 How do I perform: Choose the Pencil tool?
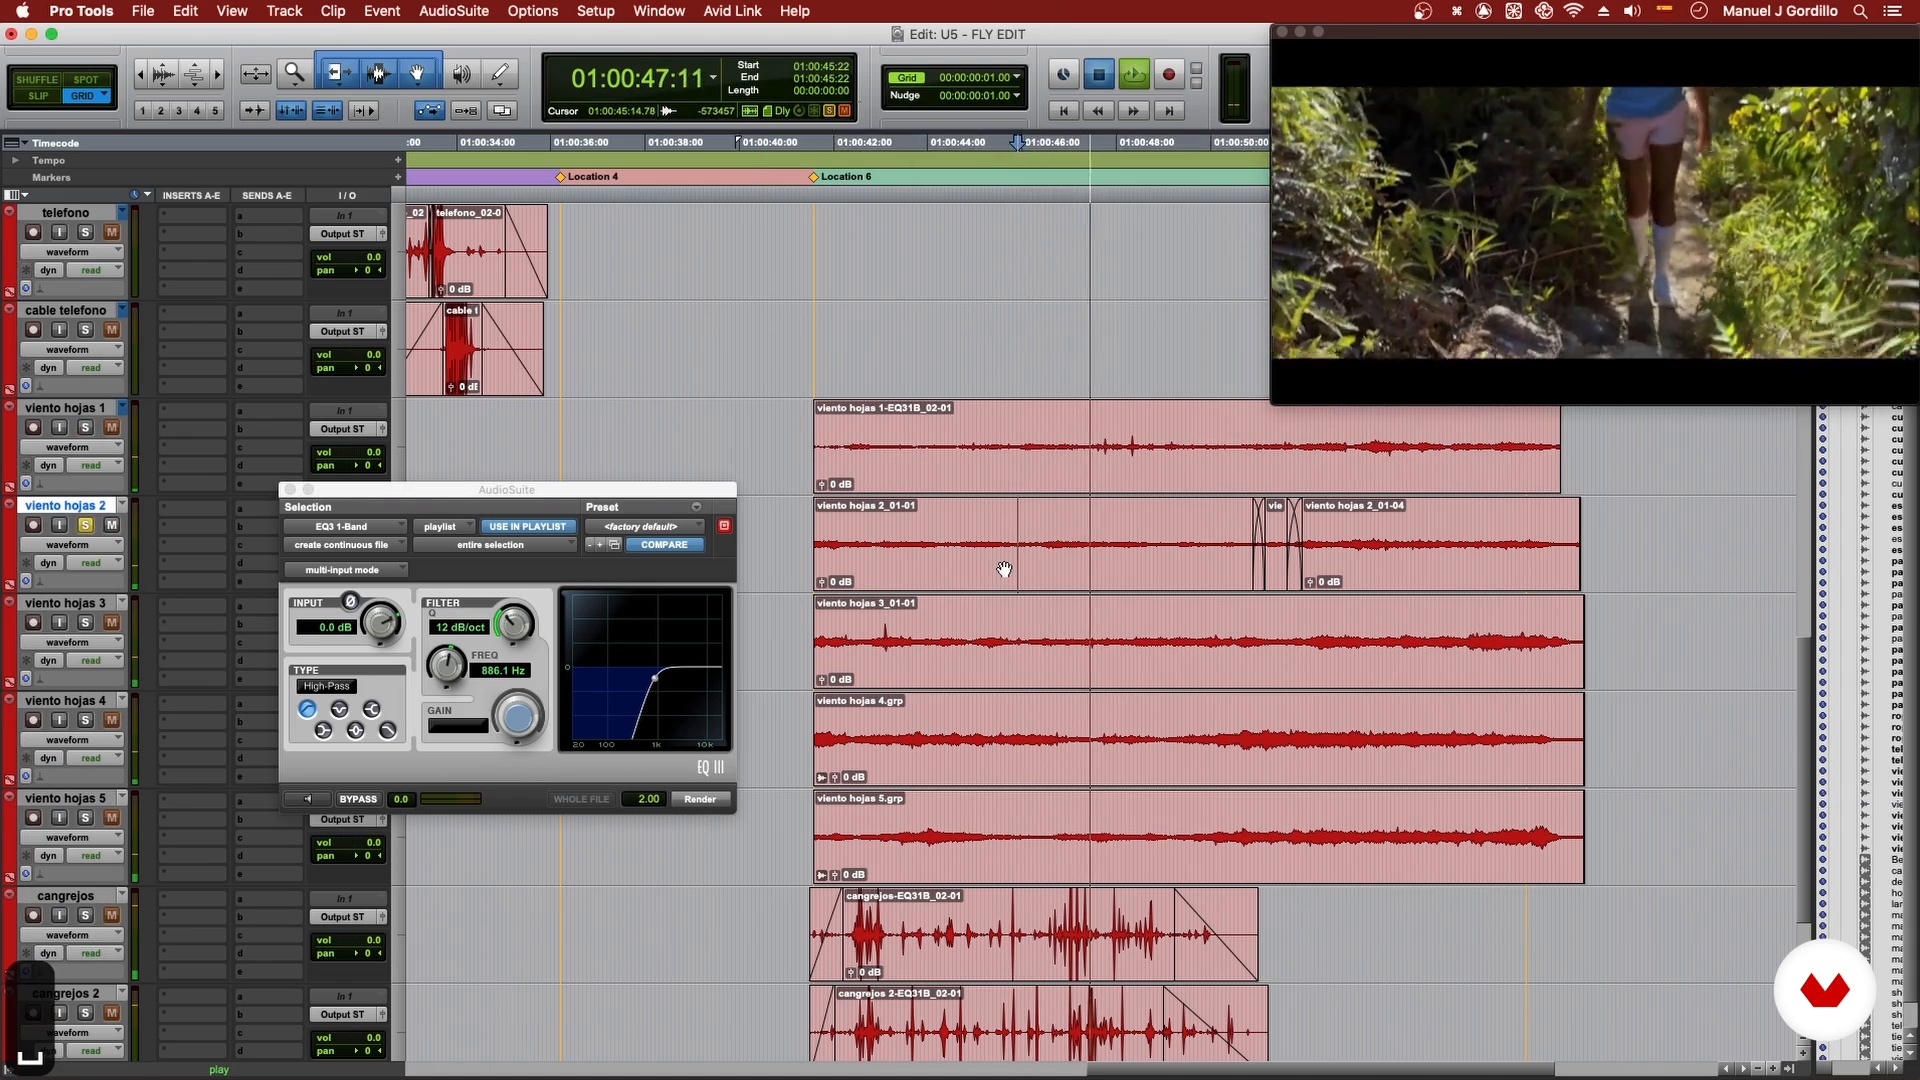pyautogui.click(x=500, y=73)
